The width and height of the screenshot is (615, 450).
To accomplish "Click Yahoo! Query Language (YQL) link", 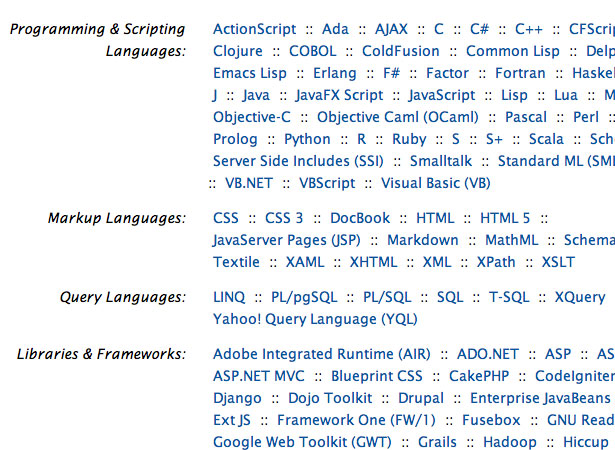I will click(x=315, y=319).
